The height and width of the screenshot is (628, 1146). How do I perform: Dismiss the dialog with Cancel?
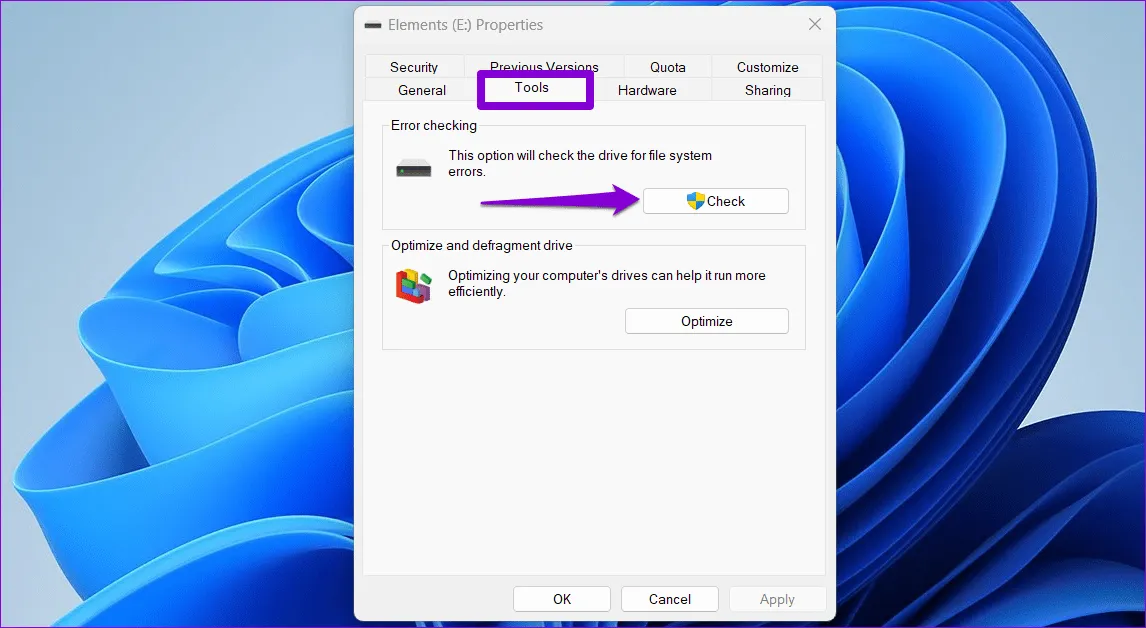click(x=670, y=599)
